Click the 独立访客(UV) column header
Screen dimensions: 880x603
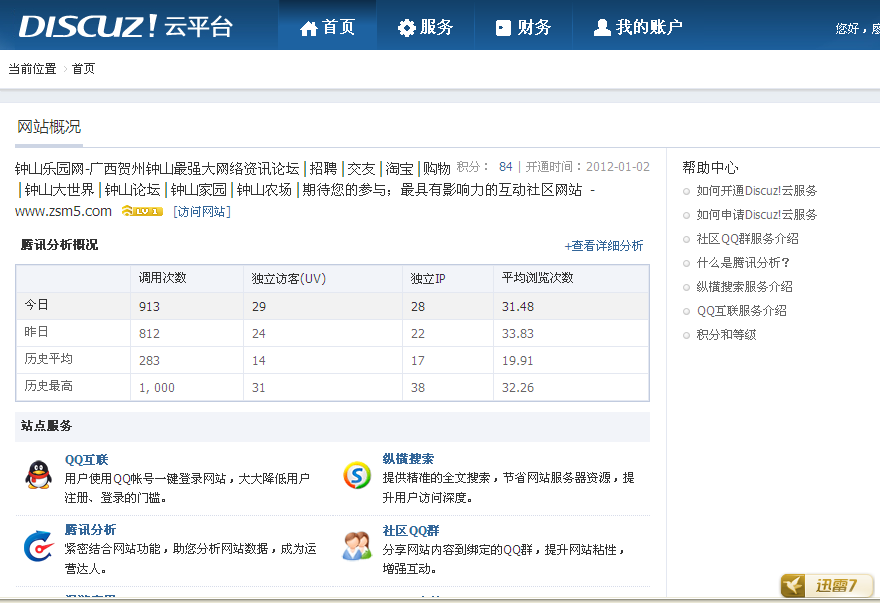(x=288, y=278)
